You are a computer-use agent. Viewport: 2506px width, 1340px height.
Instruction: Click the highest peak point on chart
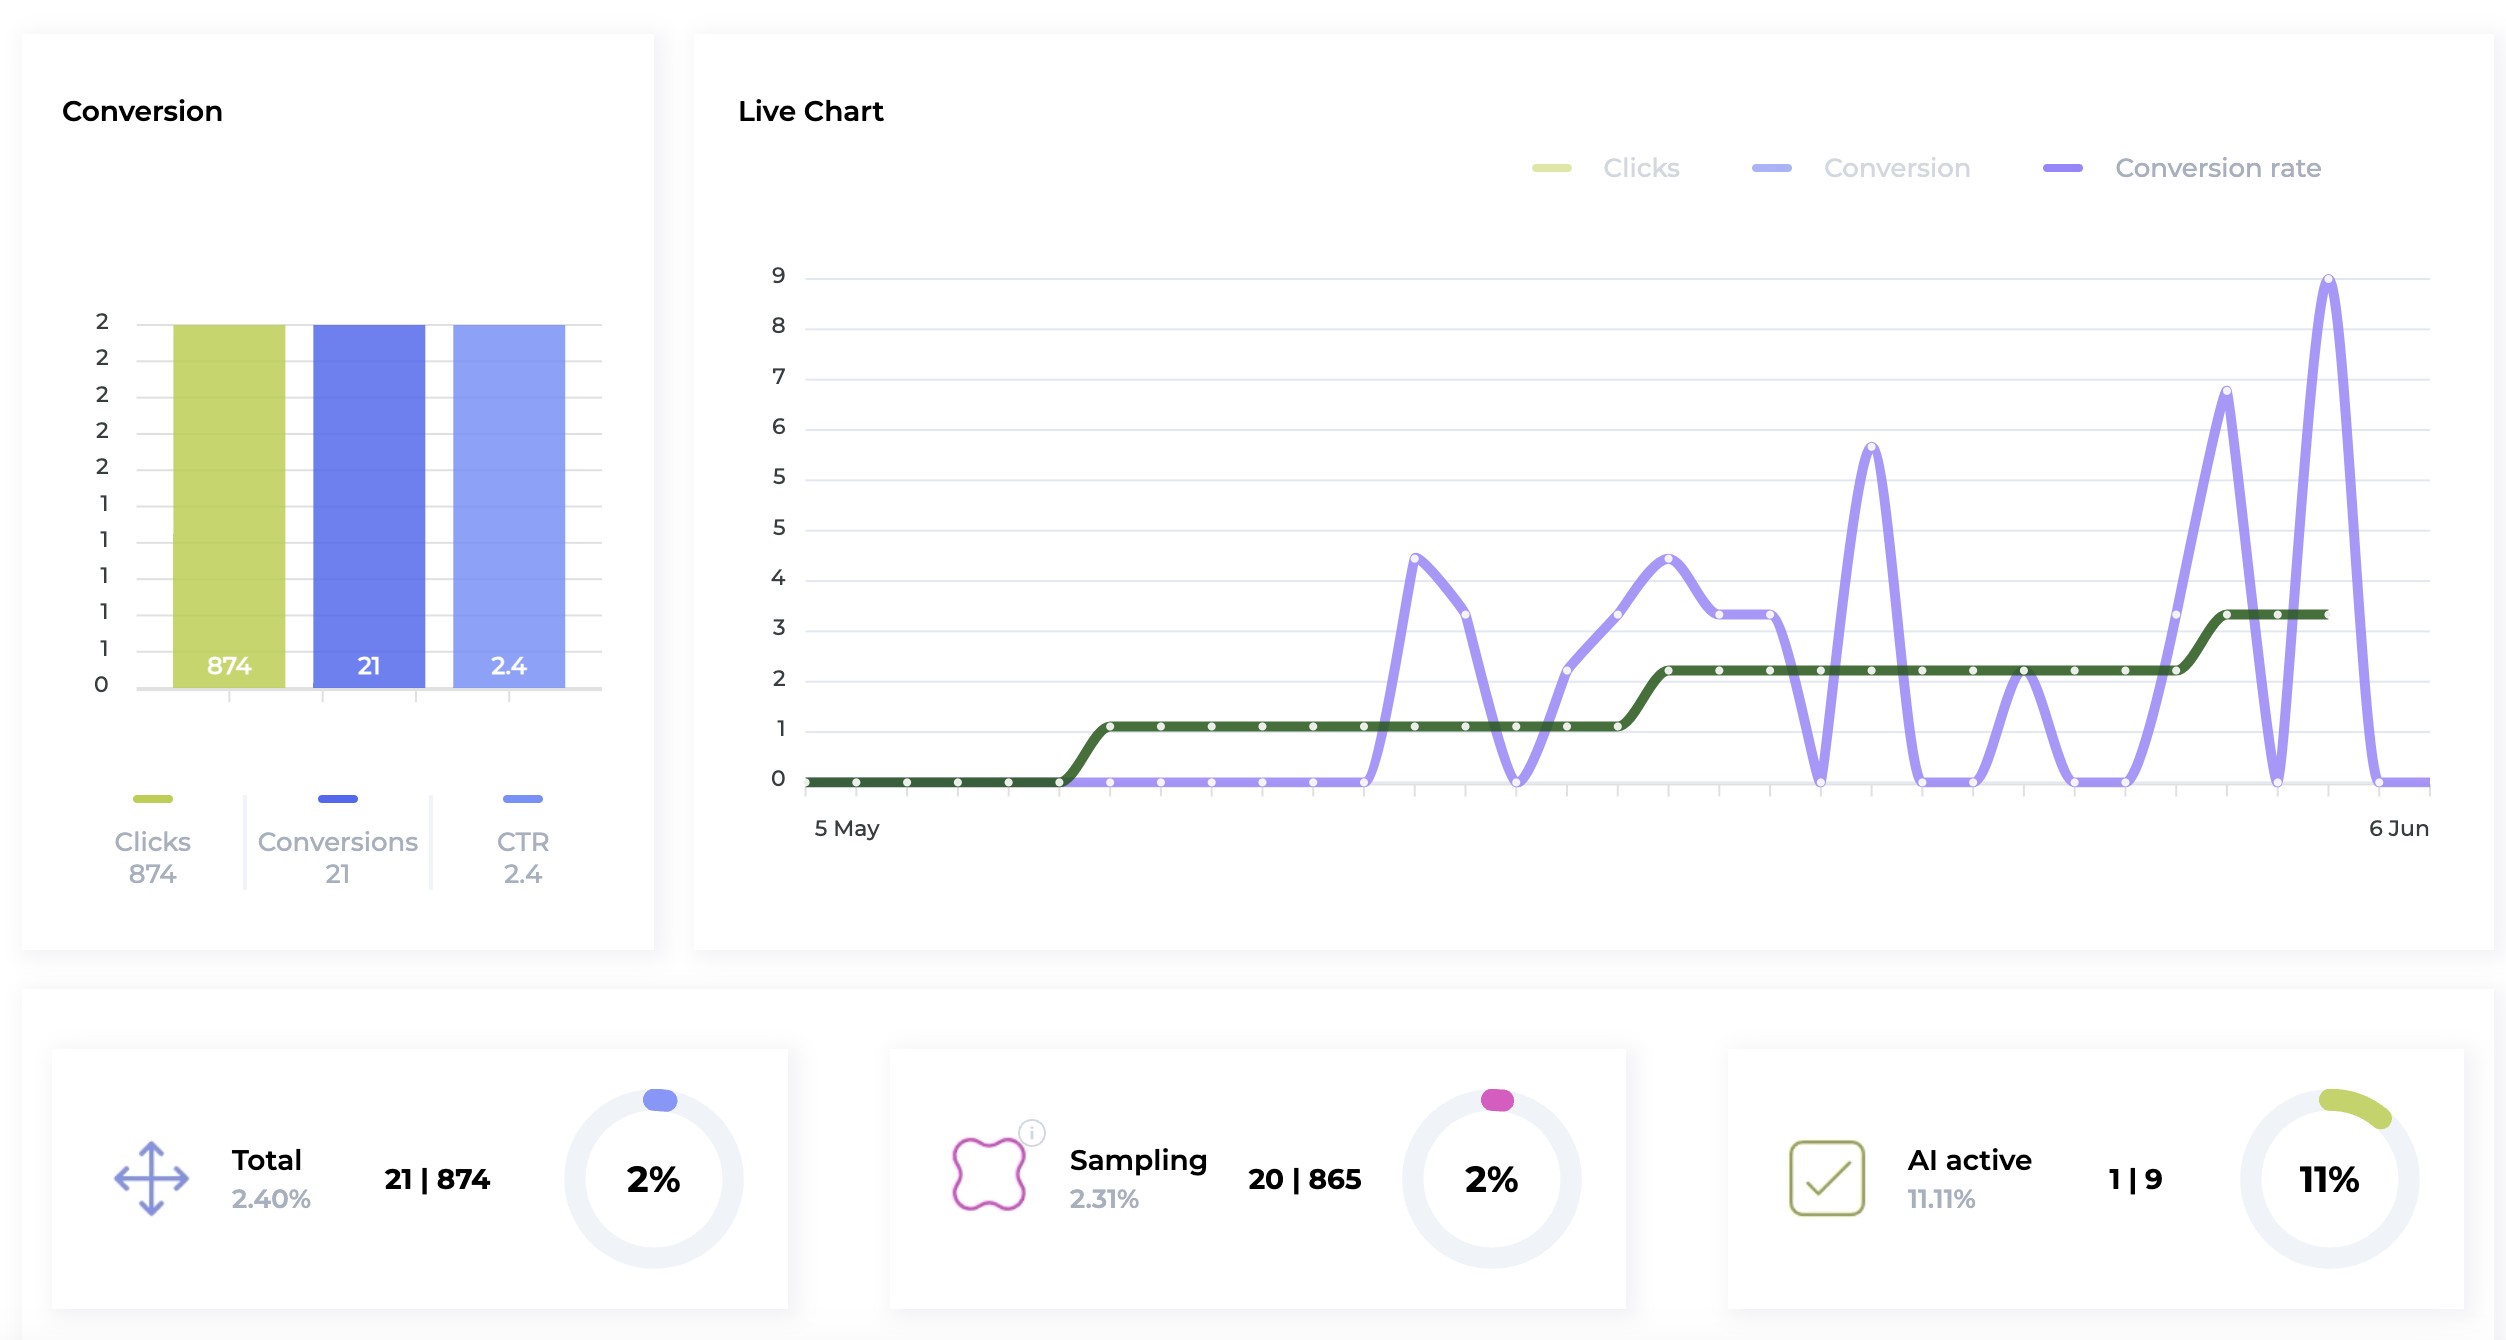tap(2328, 280)
